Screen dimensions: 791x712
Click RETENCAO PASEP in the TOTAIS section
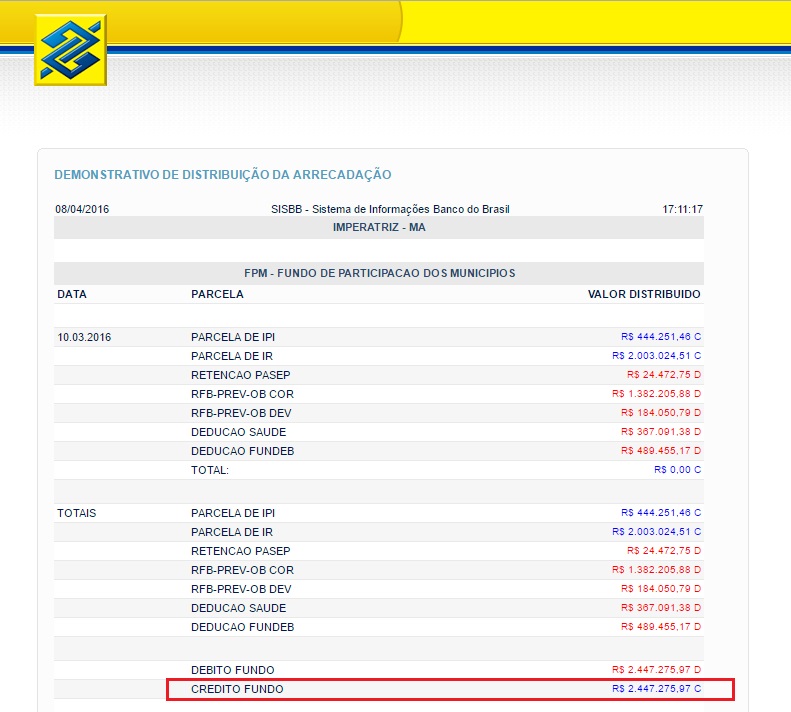pos(240,551)
